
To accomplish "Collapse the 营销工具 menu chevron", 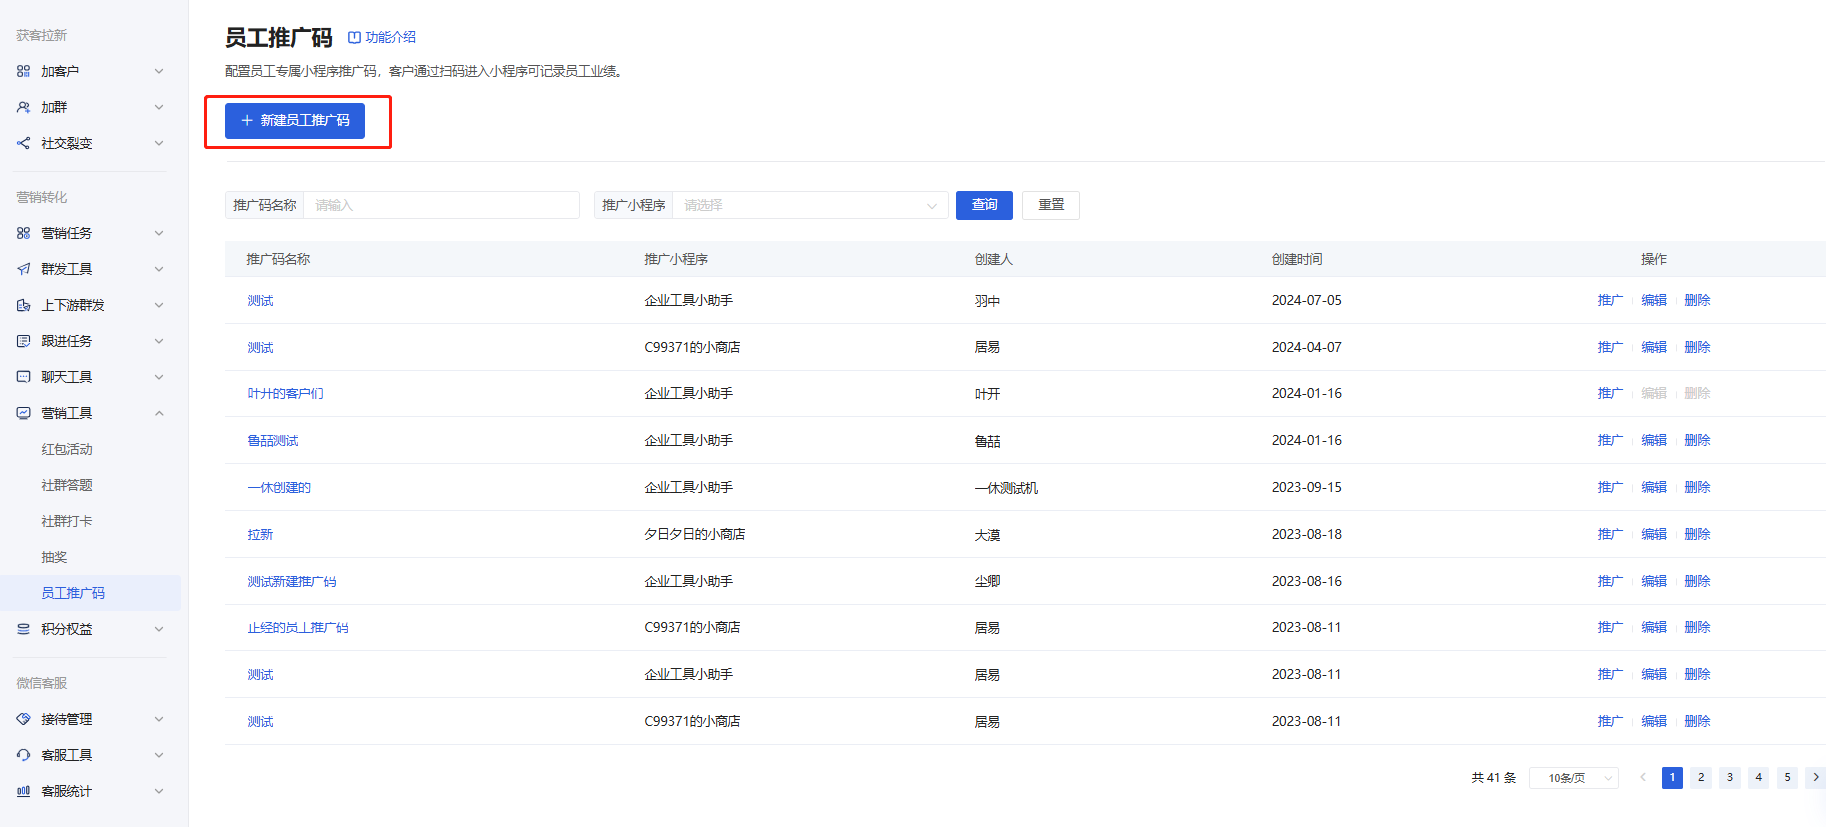I will tap(159, 413).
